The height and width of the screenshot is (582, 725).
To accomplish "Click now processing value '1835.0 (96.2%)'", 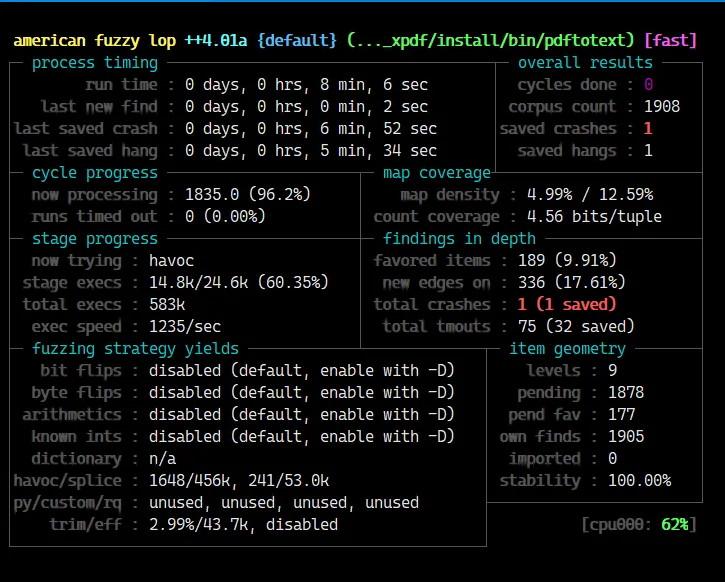I will [248, 195].
